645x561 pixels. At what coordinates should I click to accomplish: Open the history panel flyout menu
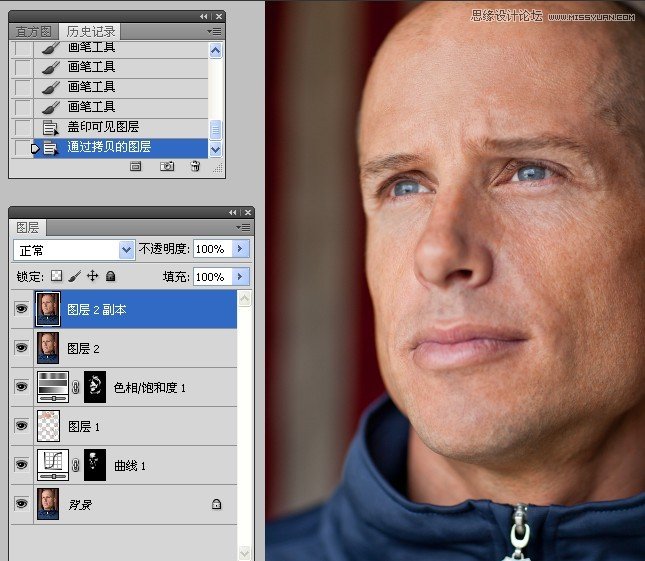click(214, 31)
